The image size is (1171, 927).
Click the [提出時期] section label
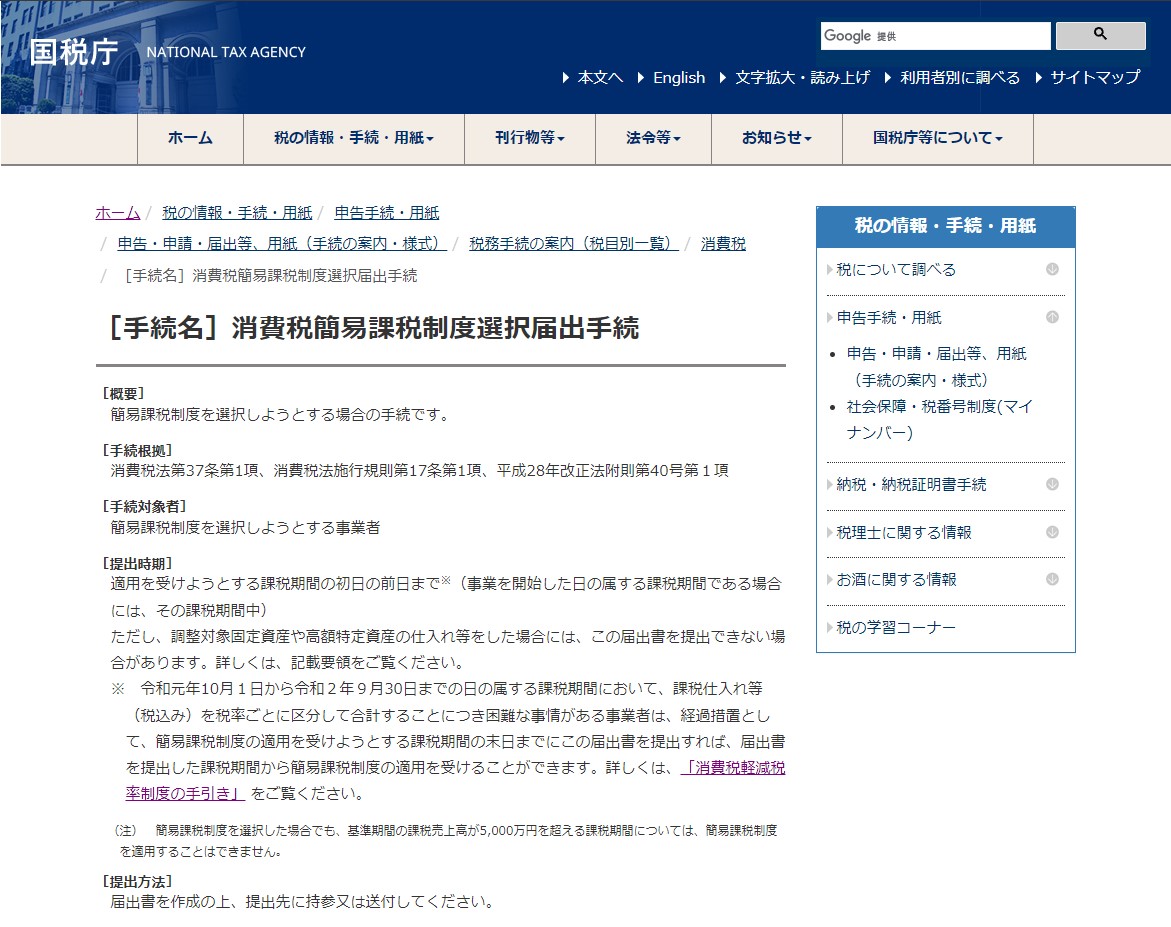click(x=137, y=564)
